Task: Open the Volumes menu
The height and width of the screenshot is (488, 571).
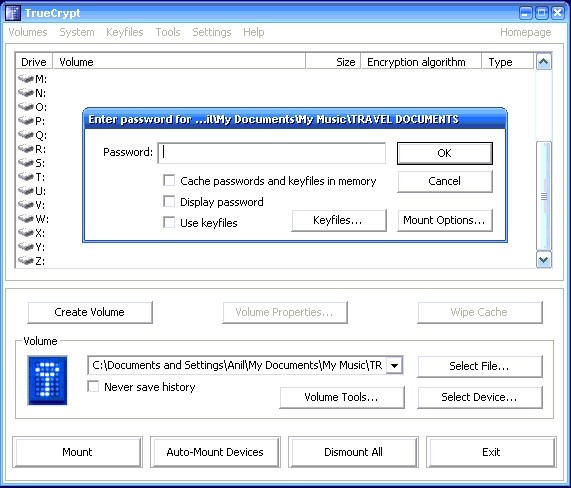Action: coord(28,32)
